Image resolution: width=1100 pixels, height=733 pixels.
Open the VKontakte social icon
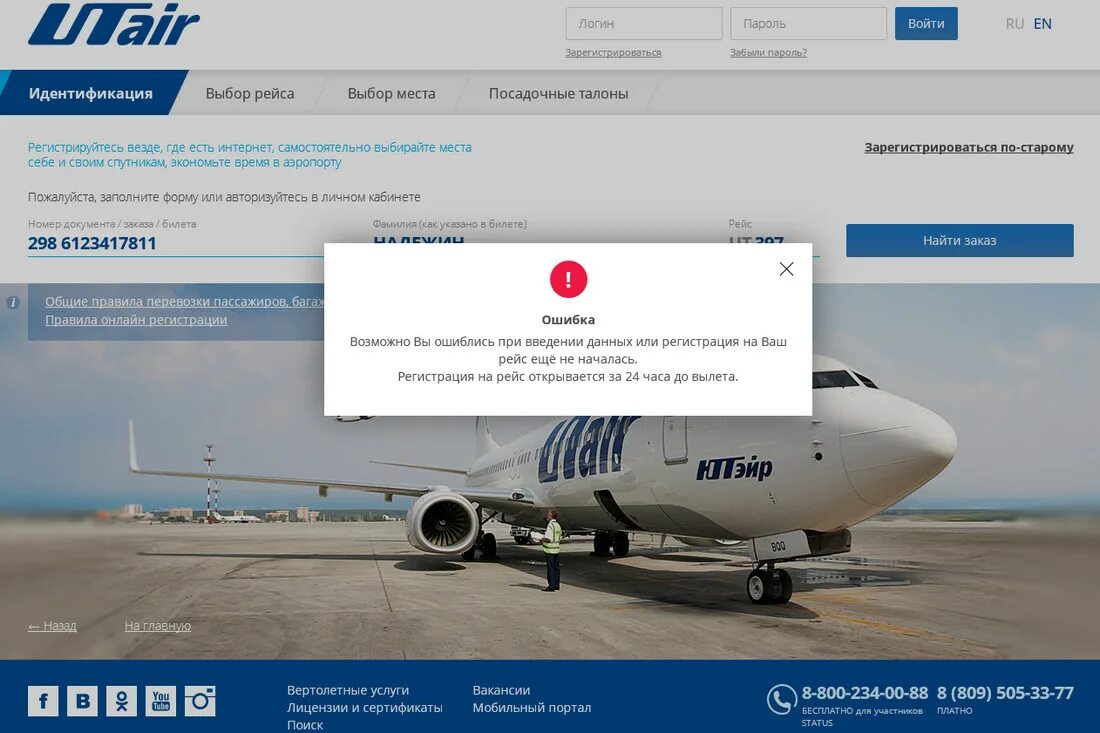tap(82, 701)
